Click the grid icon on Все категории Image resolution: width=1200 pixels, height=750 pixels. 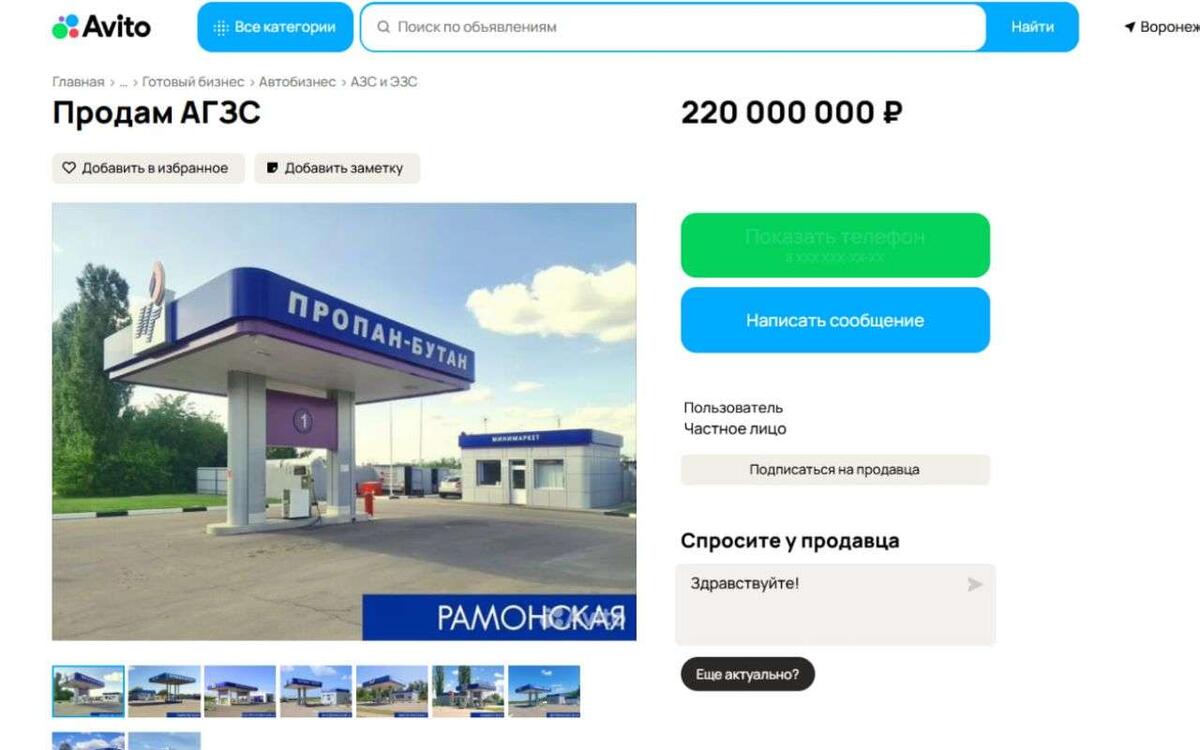(x=221, y=27)
